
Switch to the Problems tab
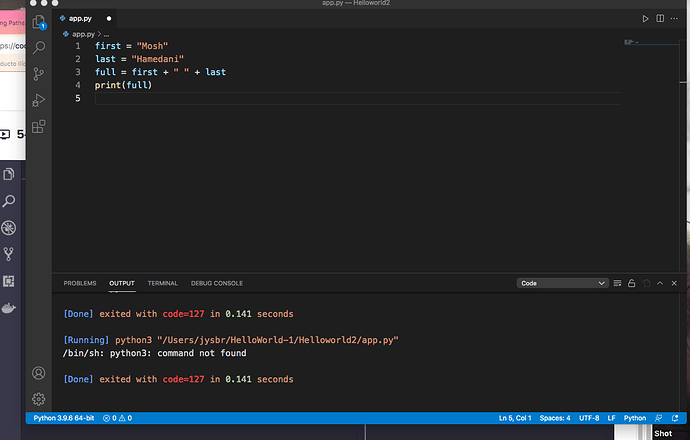(x=80, y=283)
